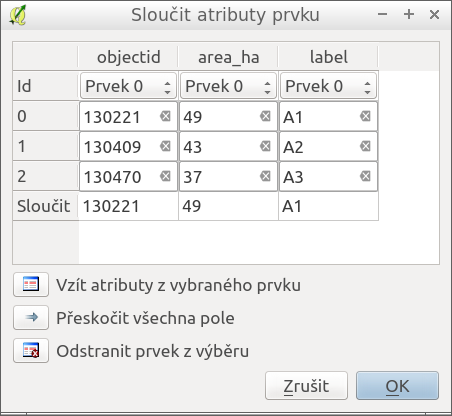This screenshot has height=416, width=452.
Task: Select row header 1 in the table
Action: [46, 146]
